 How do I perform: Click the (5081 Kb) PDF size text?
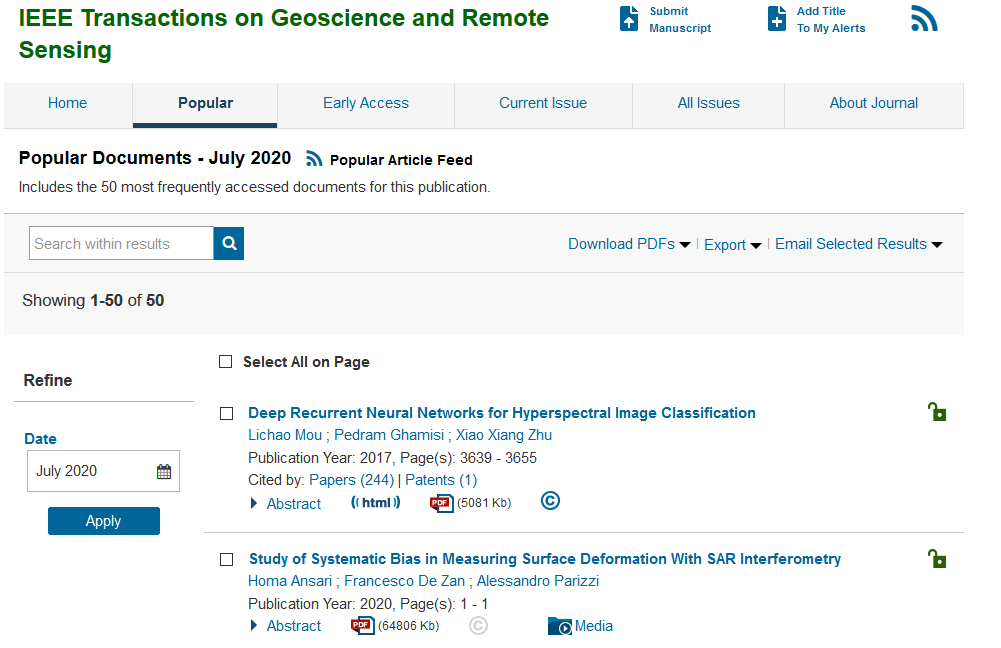point(484,503)
